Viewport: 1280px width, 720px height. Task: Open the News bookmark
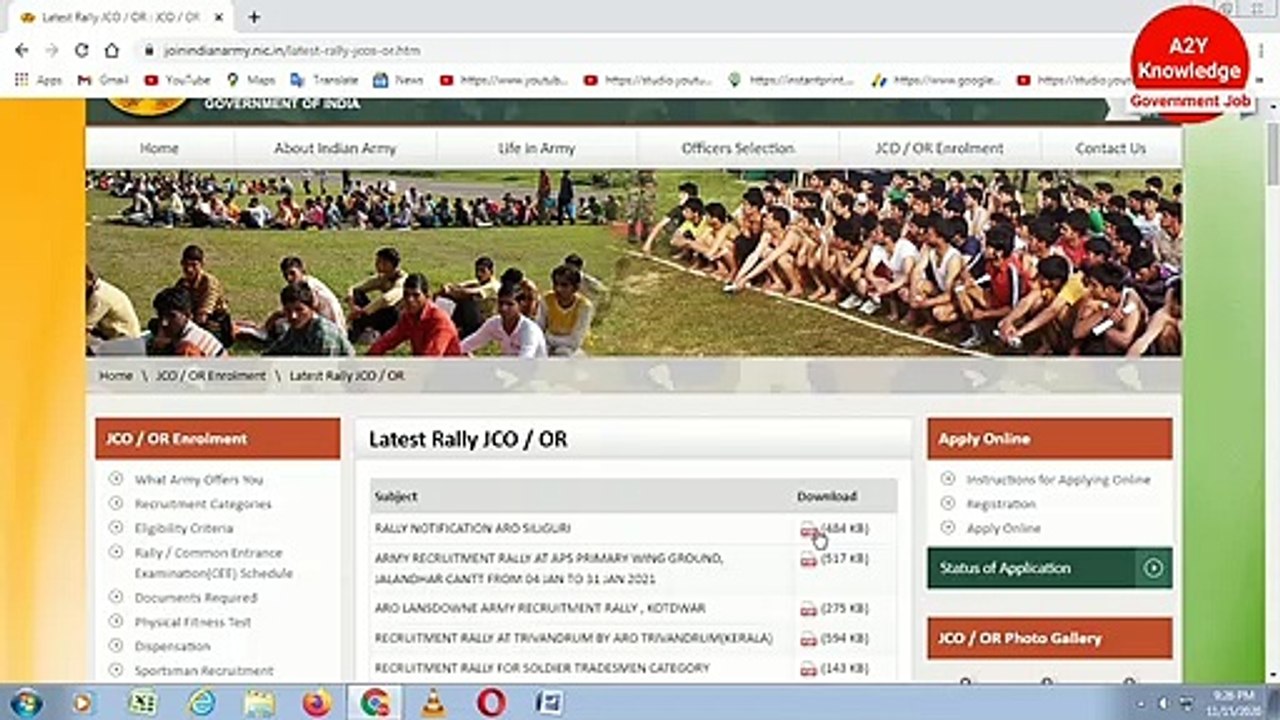(398, 80)
